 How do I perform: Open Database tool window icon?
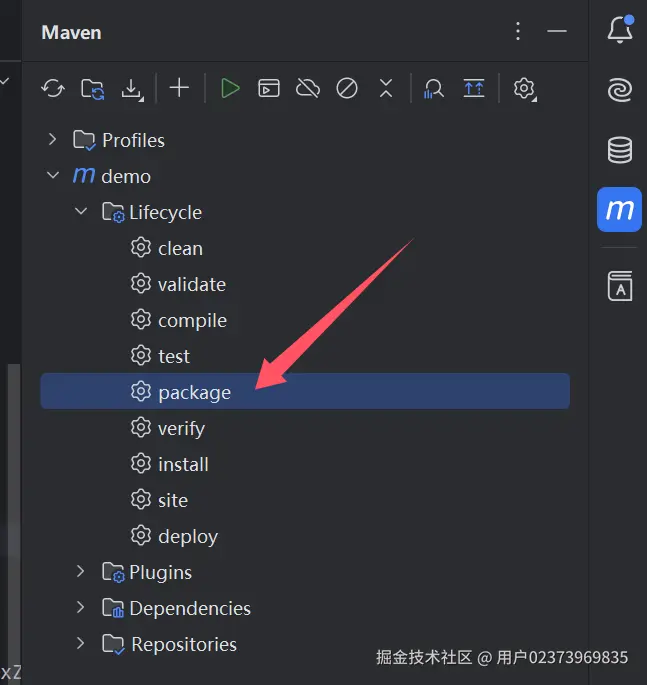[x=619, y=150]
